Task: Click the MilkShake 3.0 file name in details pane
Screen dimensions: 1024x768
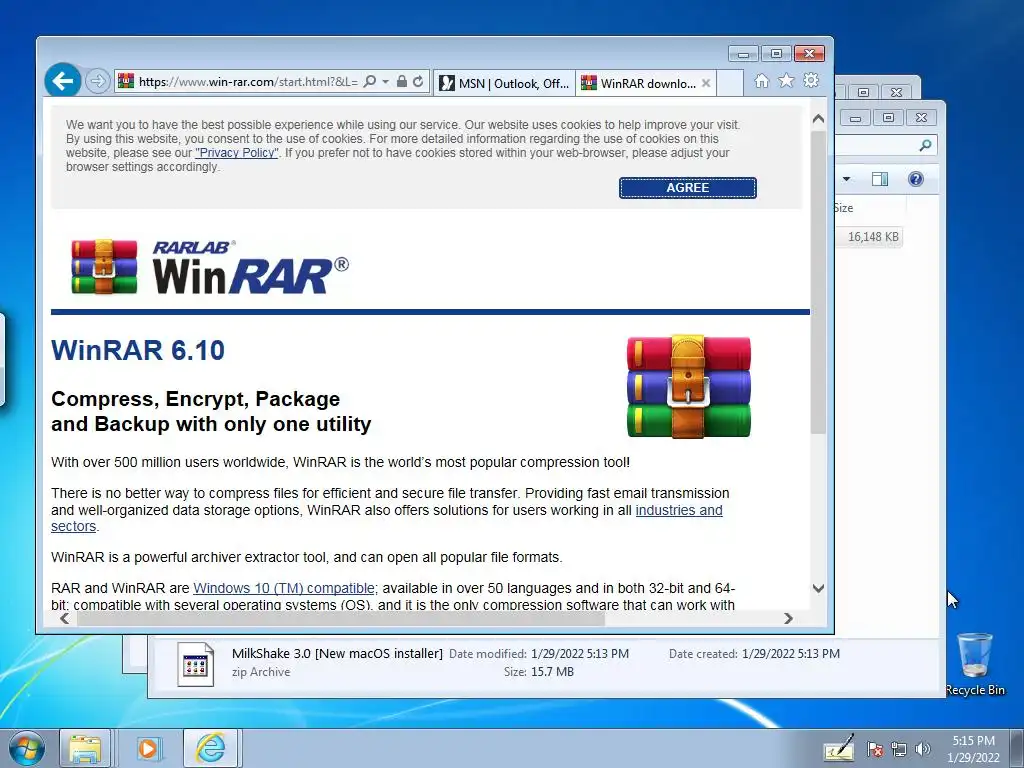Action: [337, 653]
